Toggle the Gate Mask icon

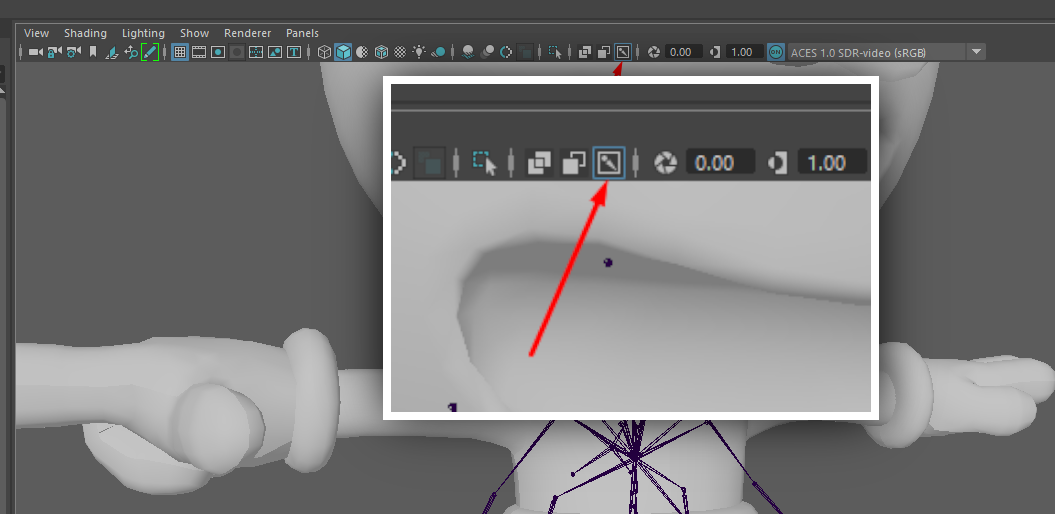237,52
